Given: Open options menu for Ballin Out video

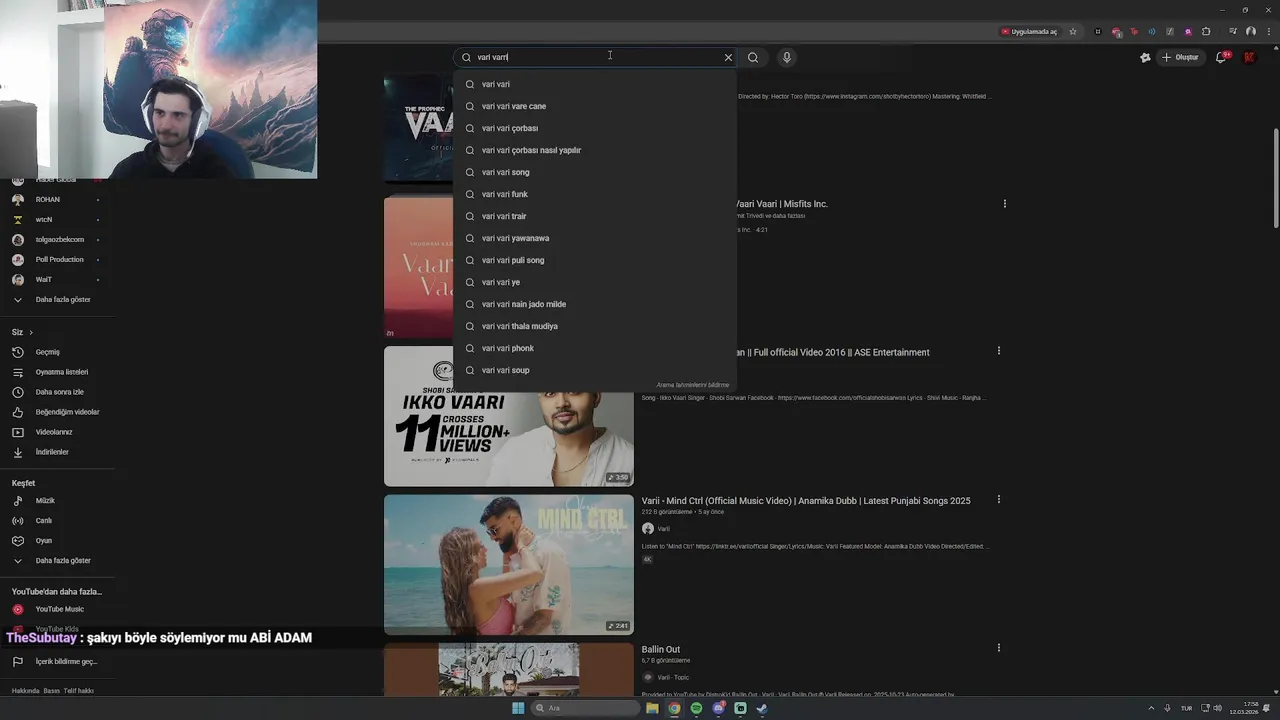Looking at the screenshot, I should coord(999,648).
